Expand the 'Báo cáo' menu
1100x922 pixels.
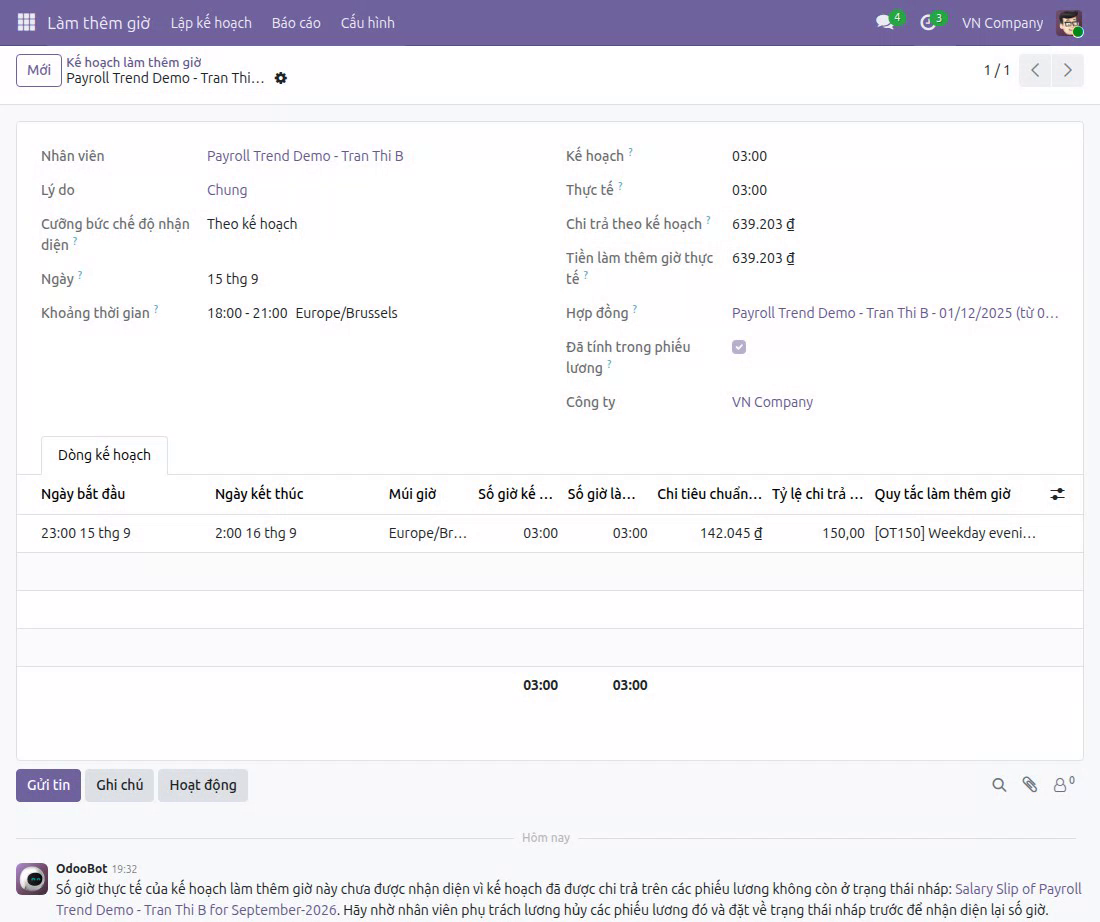pos(296,22)
